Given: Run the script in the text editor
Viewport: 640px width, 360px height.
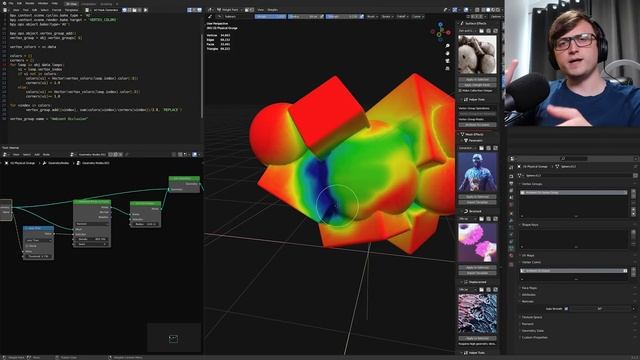Looking at the screenshot, I should [145, 10].
